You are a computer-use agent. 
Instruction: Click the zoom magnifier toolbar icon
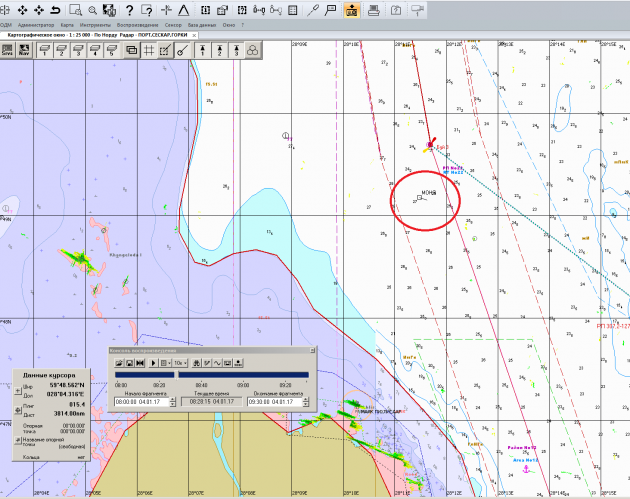pos(91,9)
